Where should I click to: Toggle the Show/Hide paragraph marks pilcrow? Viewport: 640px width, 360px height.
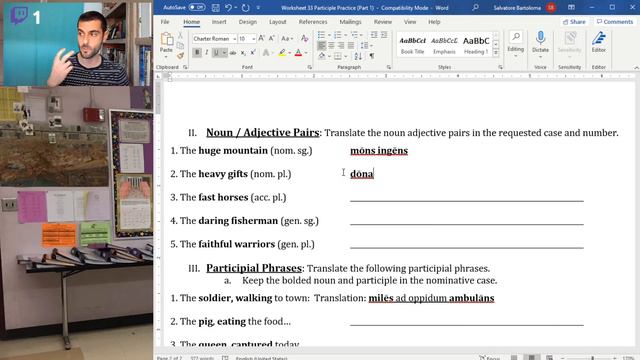point(372,56)
